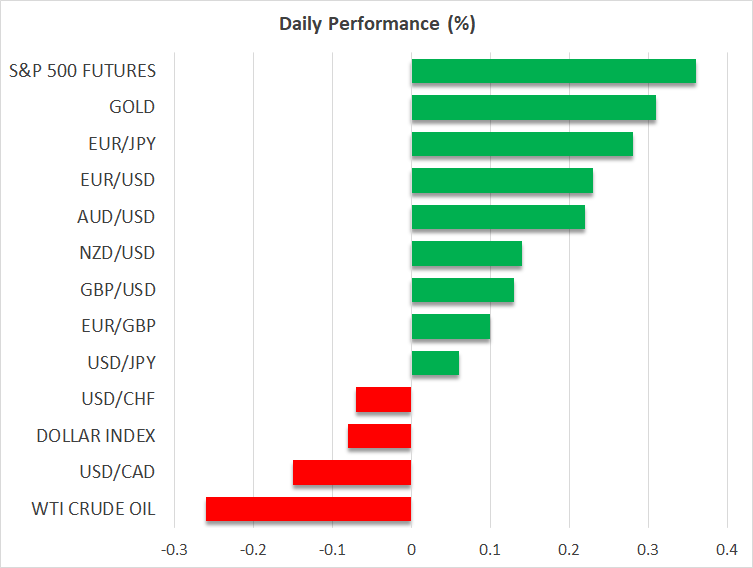Select the DOLLAR INDEX text label
This screenshot has width=753, height=568.
tap(96, 436)
